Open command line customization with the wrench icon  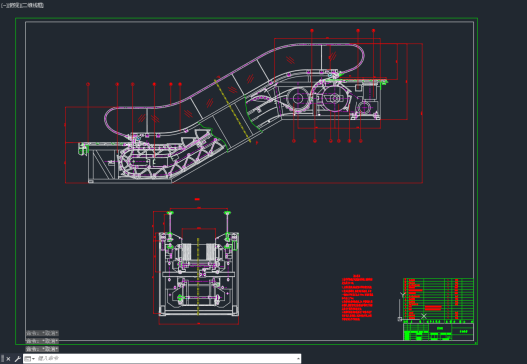coord(17,359)
